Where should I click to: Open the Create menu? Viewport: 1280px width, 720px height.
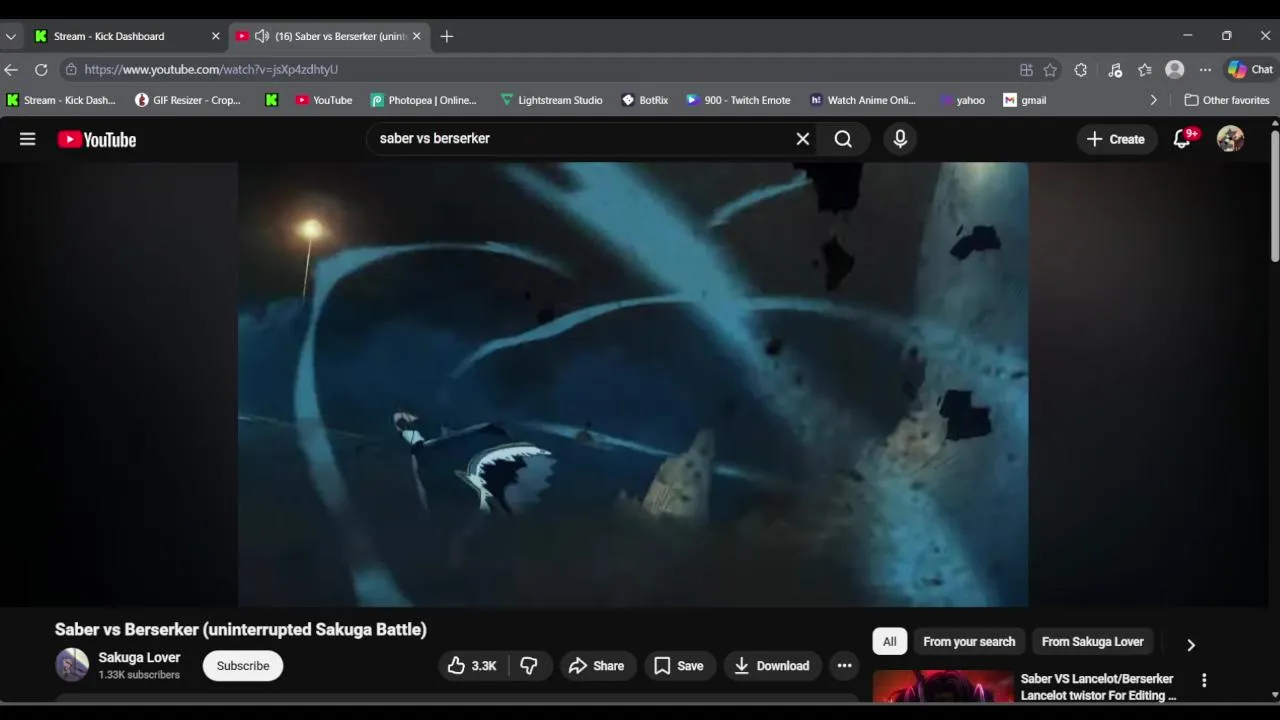click(1115, 139)
